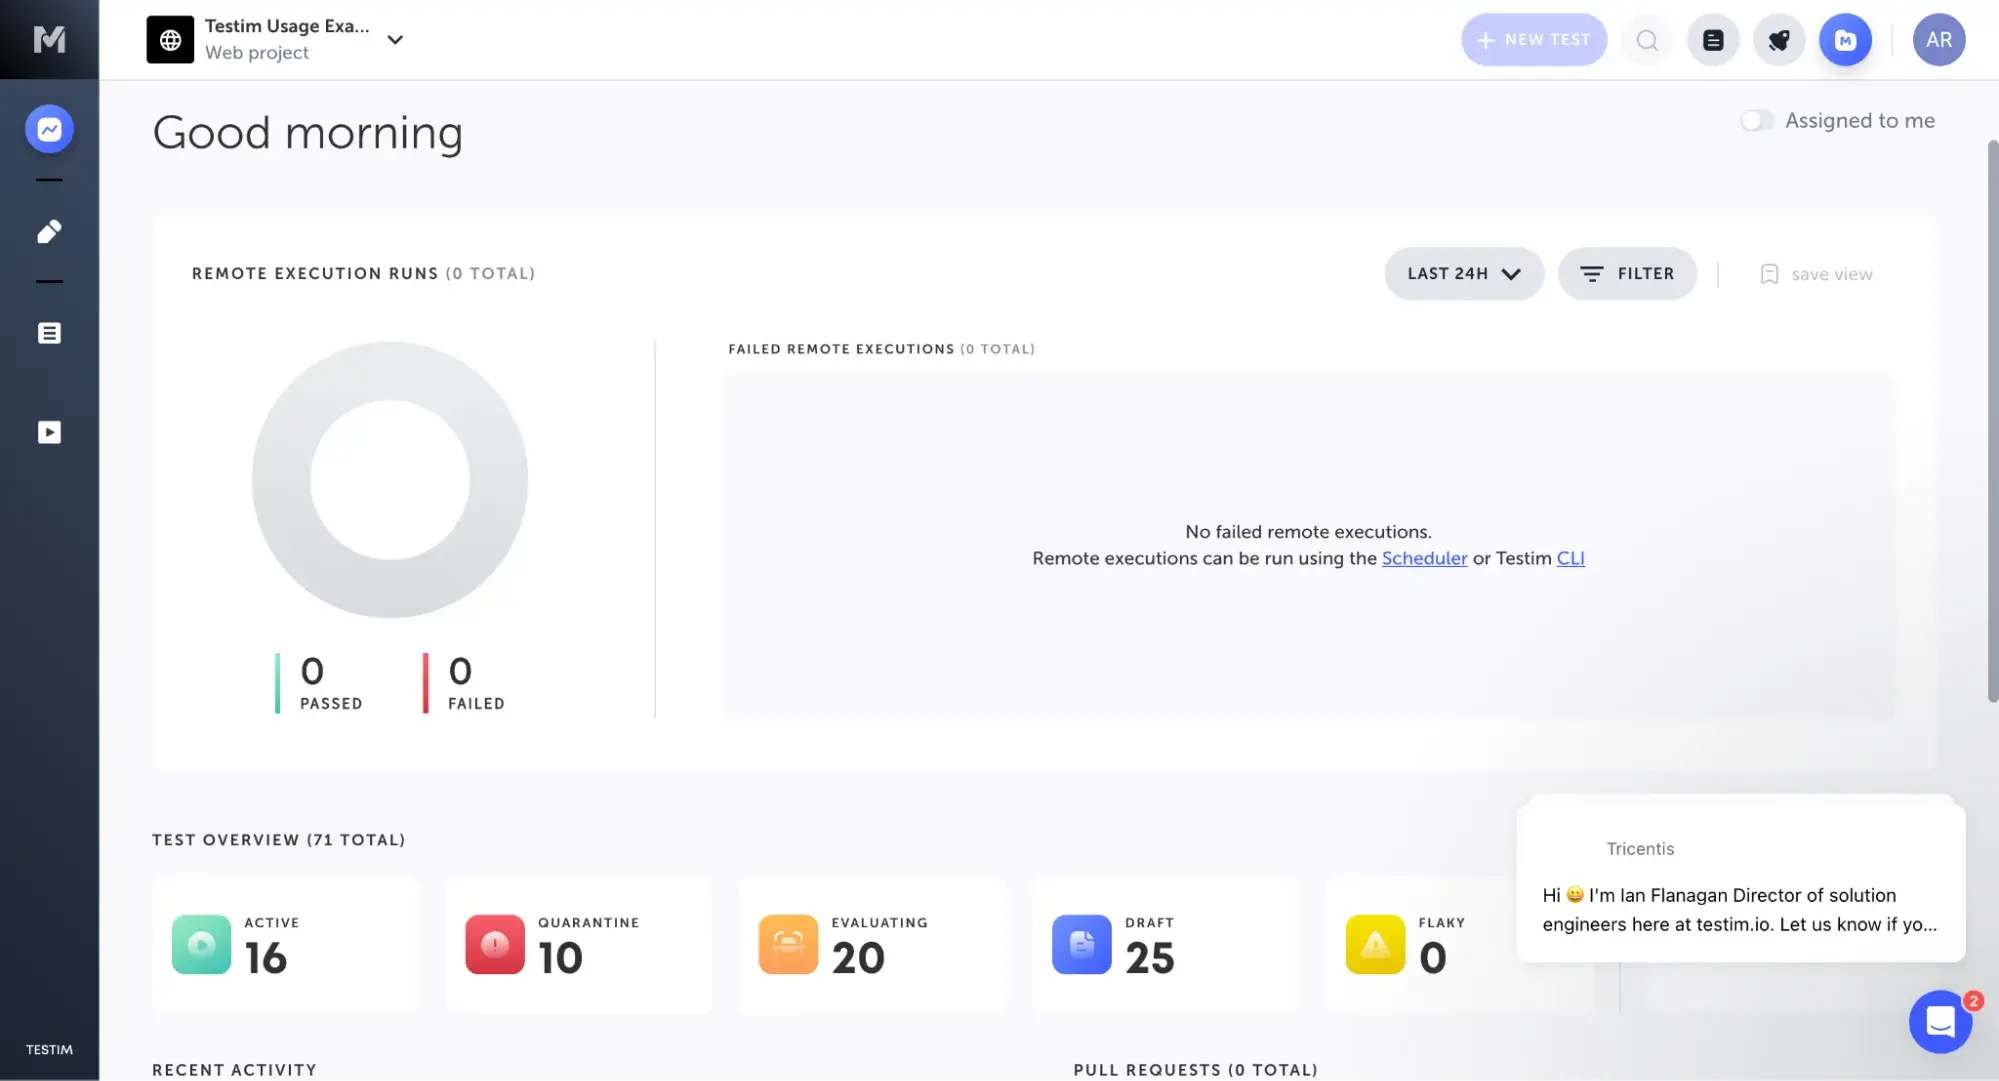Click the save view option
Viewport: 1999px width, 1081px height.
[1817, 275]
